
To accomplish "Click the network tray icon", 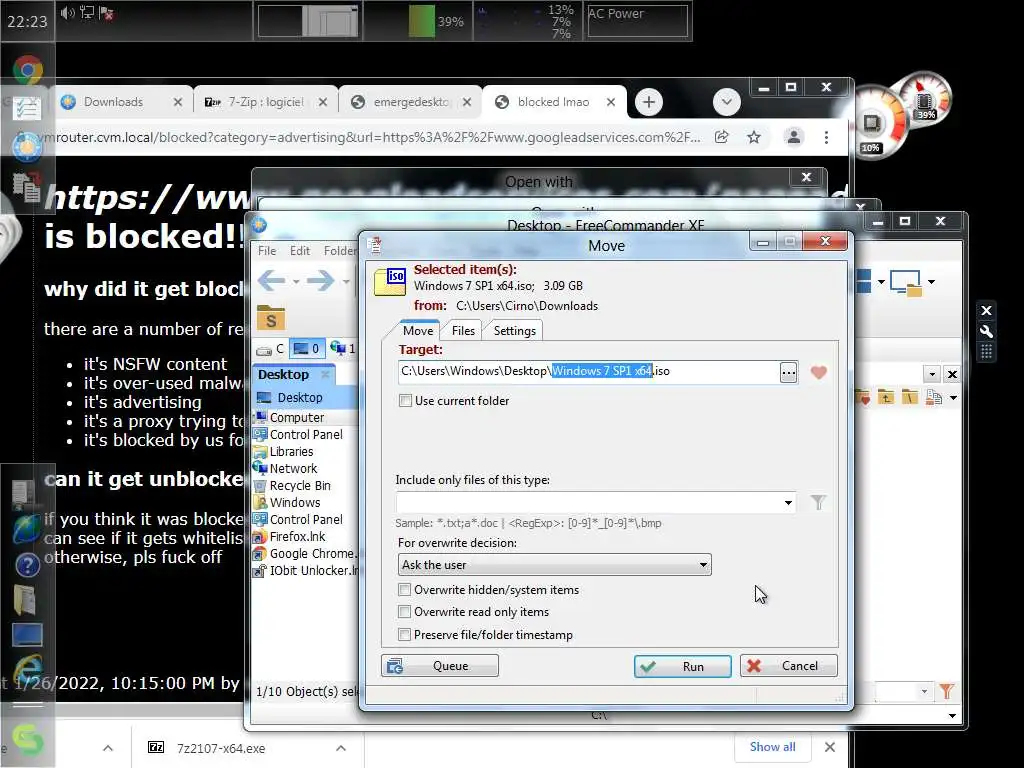I will (x=87, y=12).
